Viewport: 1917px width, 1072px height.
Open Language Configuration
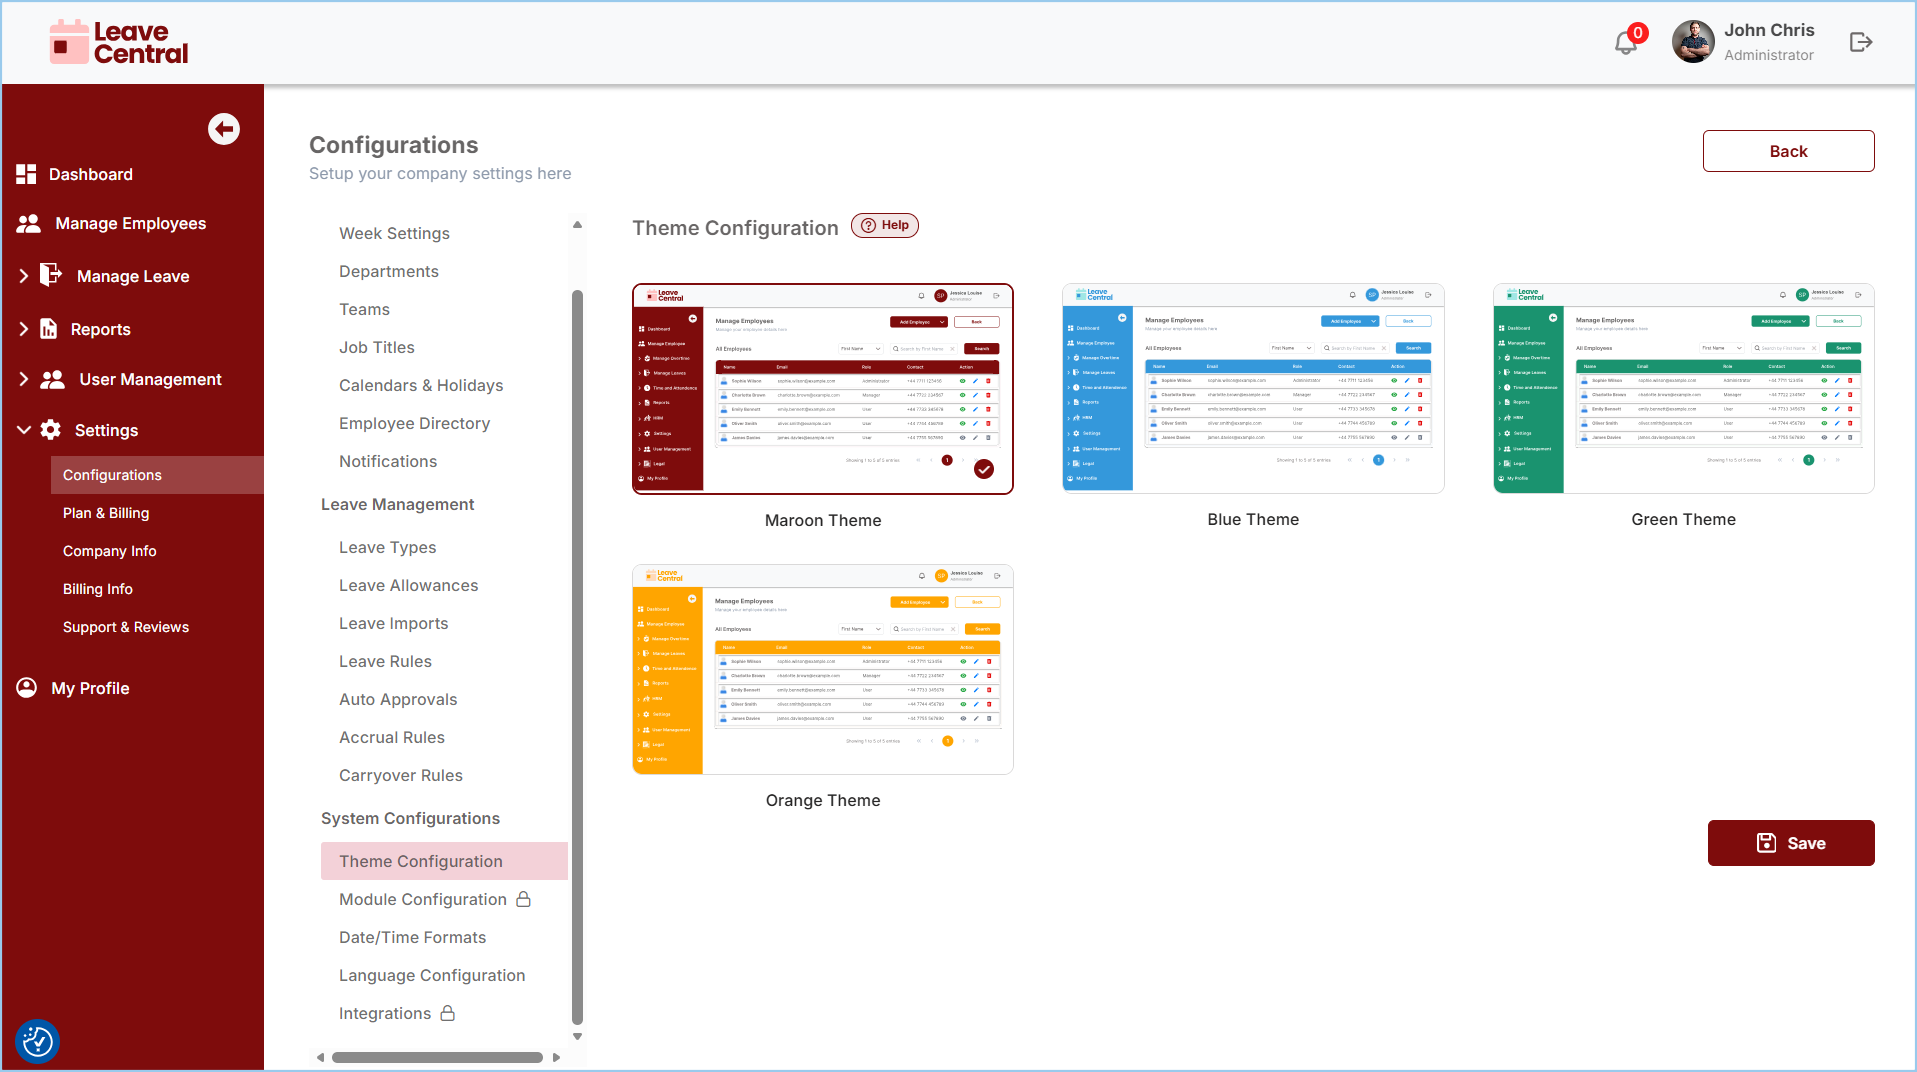(x=432, y=975)
